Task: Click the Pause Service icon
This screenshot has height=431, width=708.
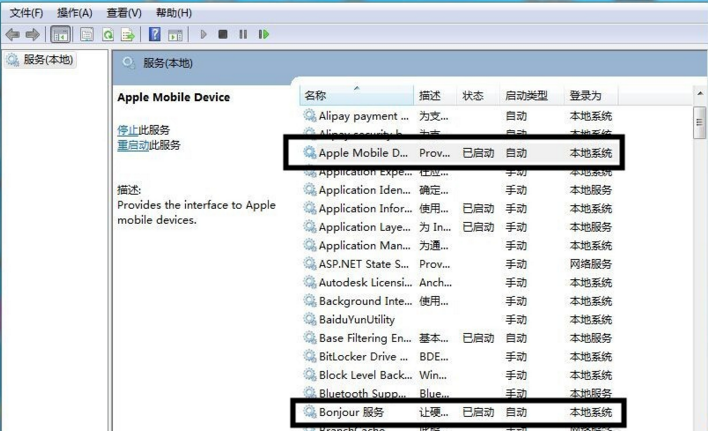Action: point(243,34)
